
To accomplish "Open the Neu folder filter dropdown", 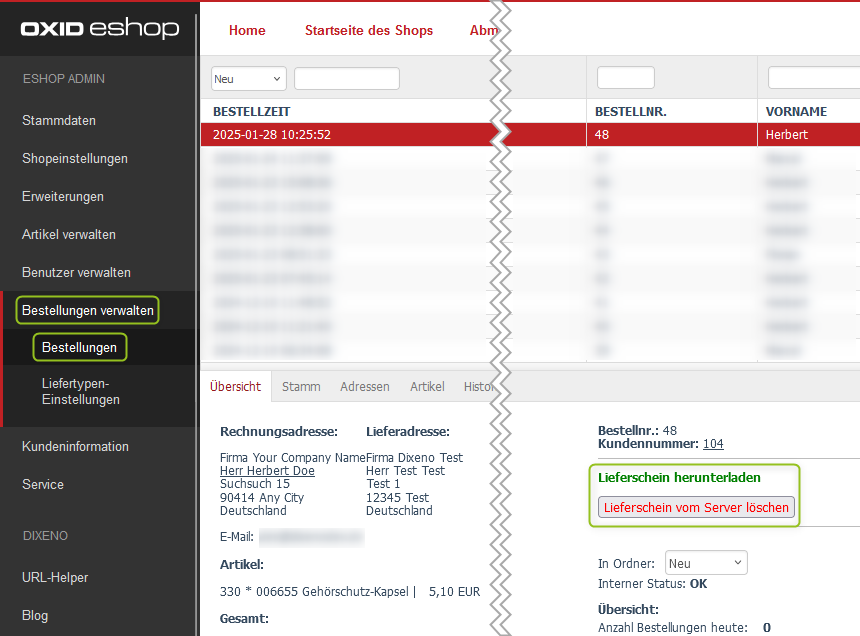I will (x=248, y=79).
